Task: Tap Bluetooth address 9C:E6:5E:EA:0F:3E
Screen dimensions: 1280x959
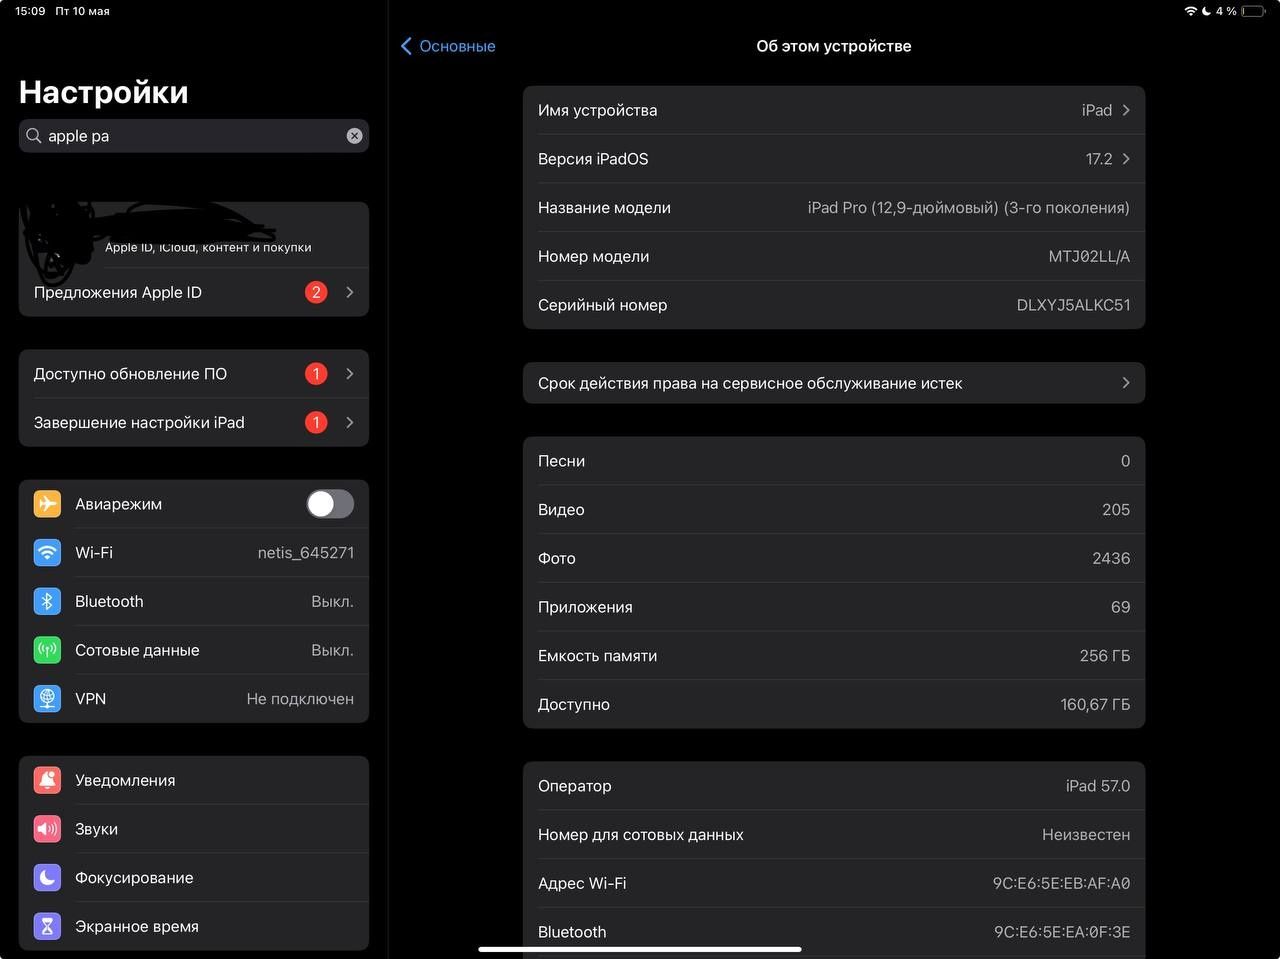Action: point(1062,932)
